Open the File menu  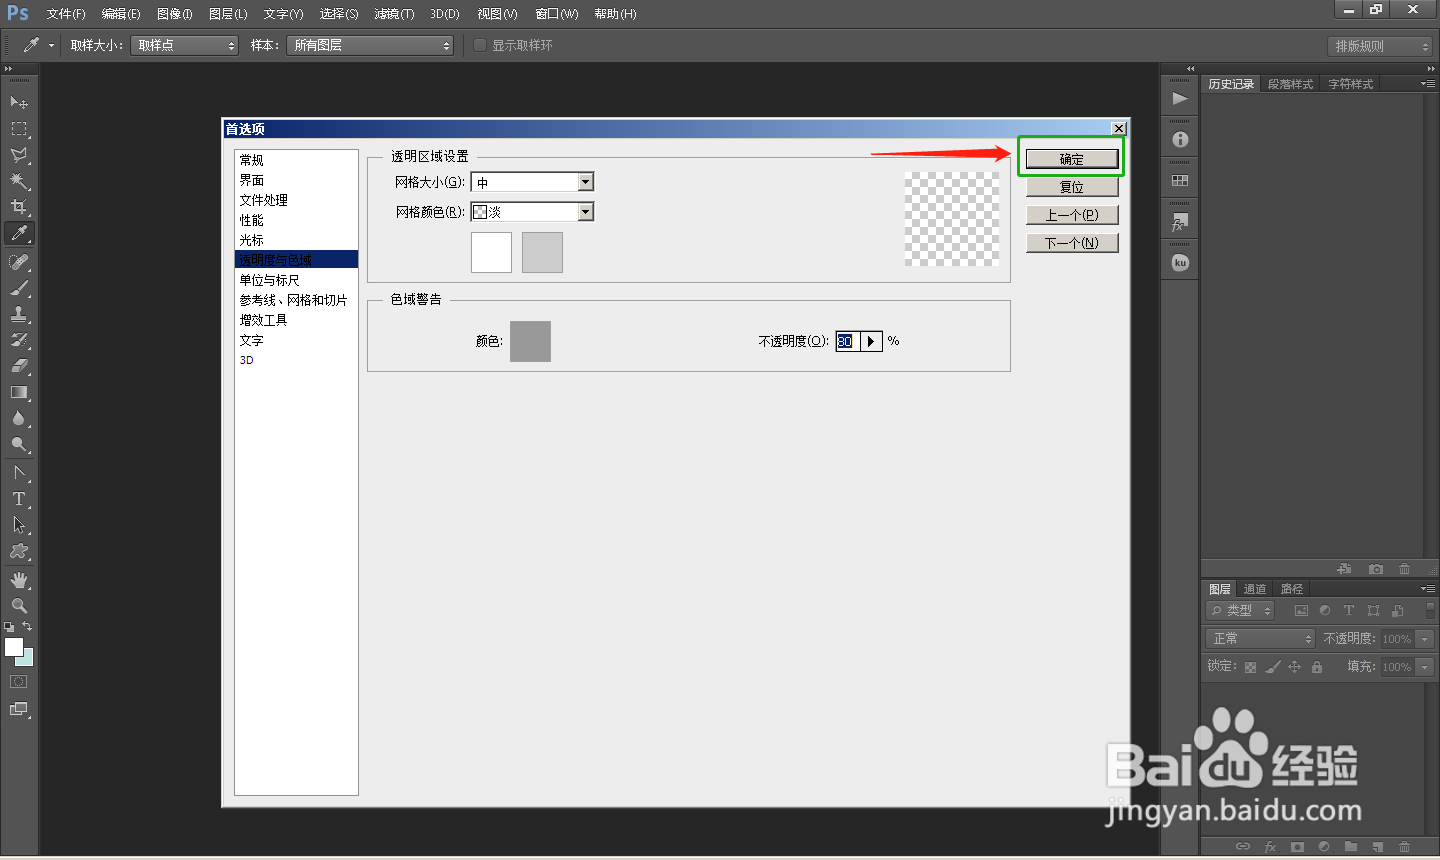pos(66,14)
